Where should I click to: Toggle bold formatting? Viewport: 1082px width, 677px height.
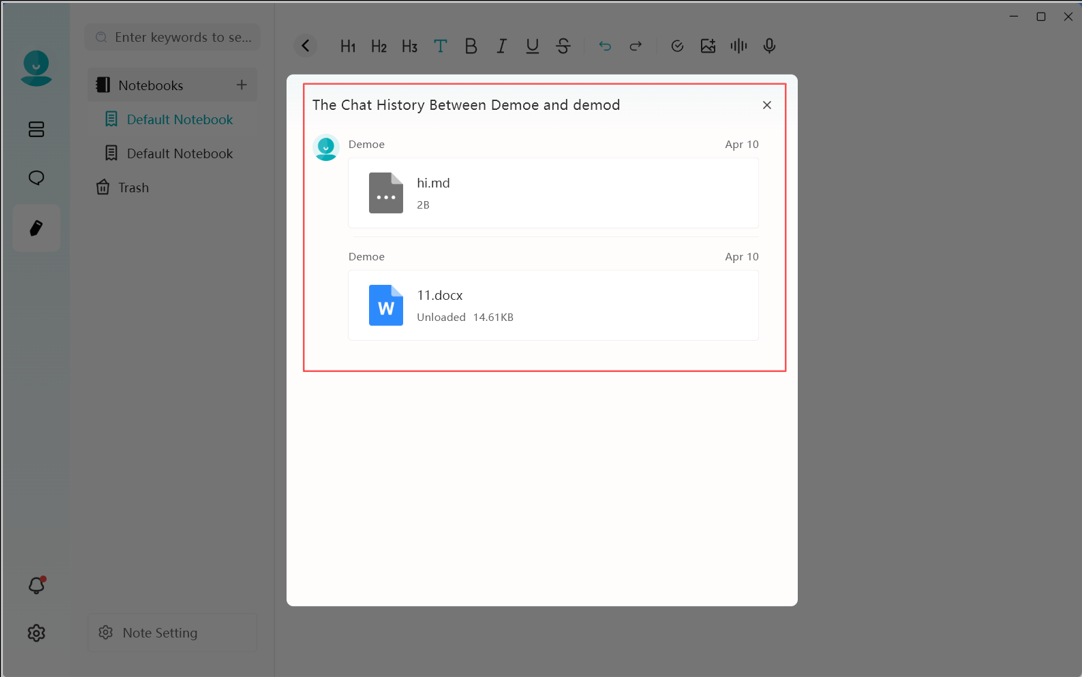click(x=471, y=46)
